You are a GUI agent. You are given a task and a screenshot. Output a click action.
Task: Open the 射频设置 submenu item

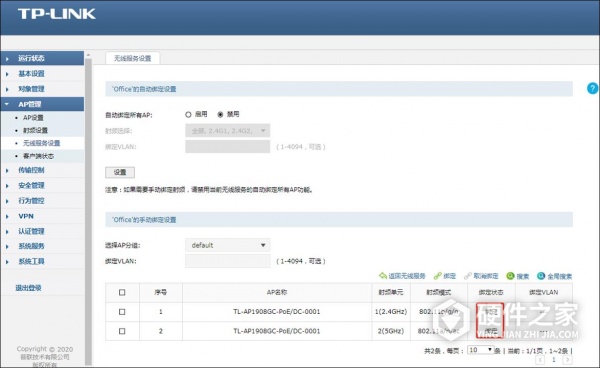[x=35, y=130]
